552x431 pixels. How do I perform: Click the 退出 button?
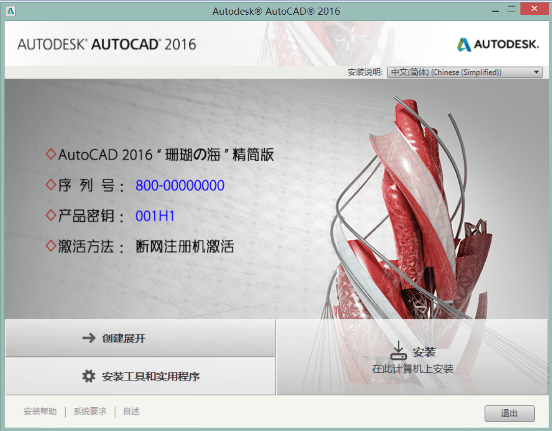pos(509,413)
